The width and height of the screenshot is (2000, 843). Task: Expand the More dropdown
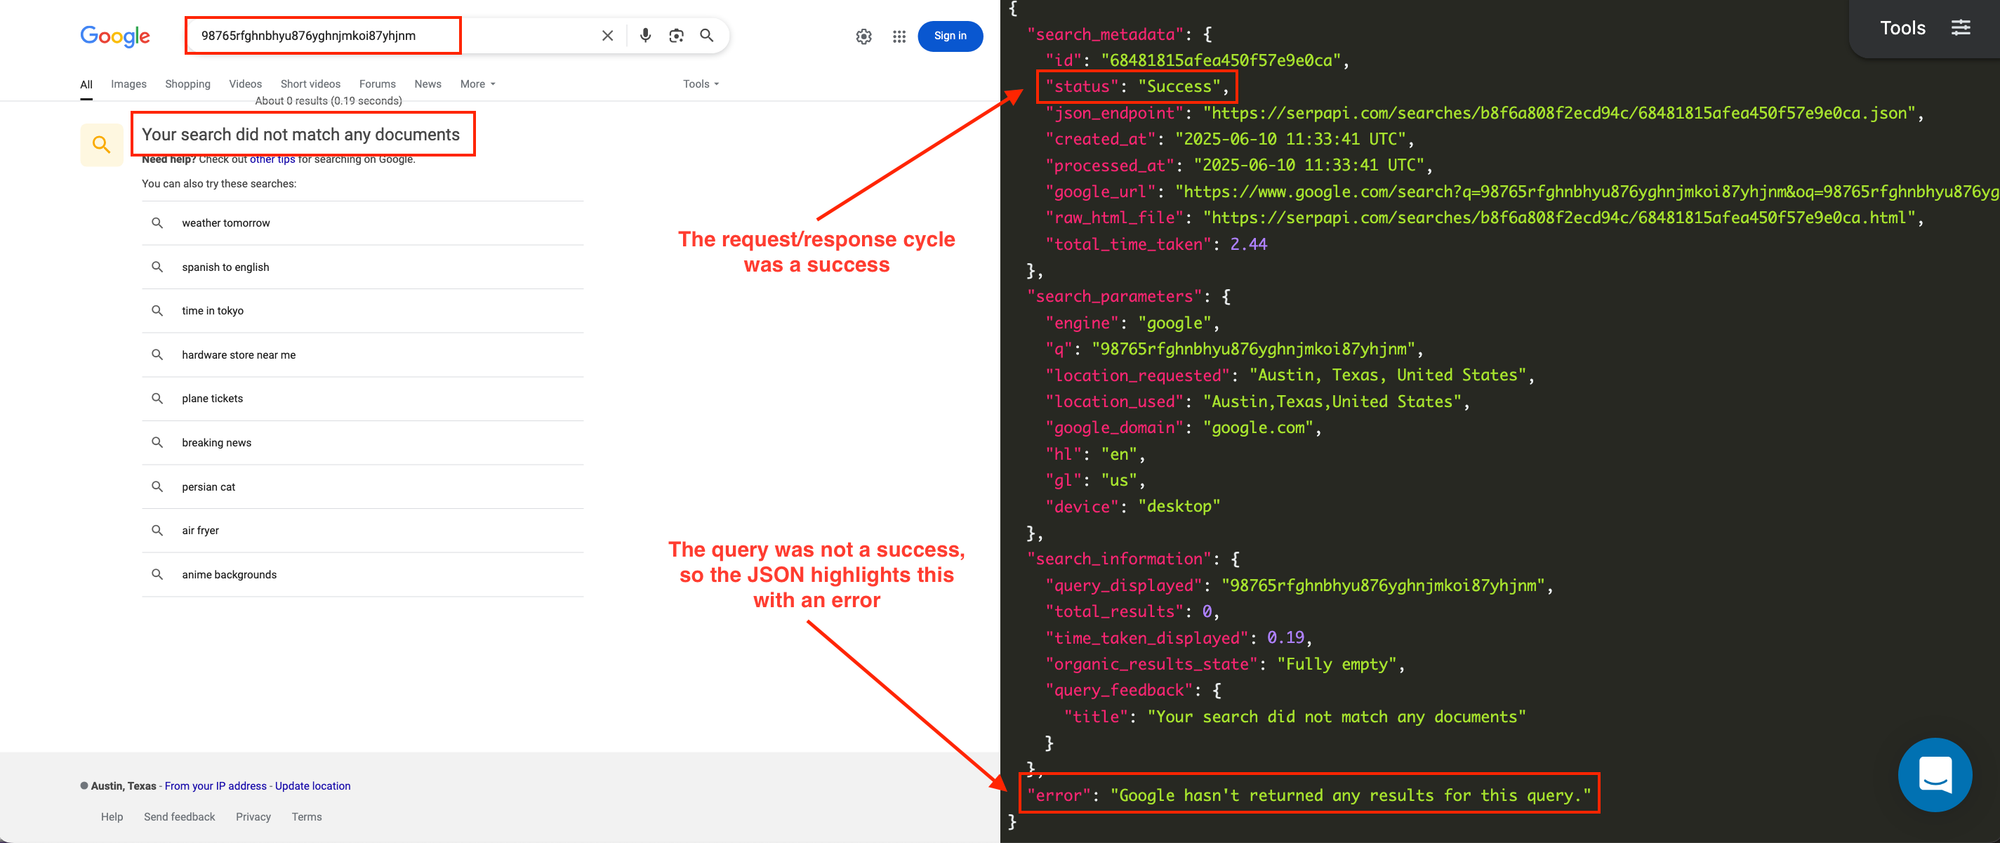(477, 84)
